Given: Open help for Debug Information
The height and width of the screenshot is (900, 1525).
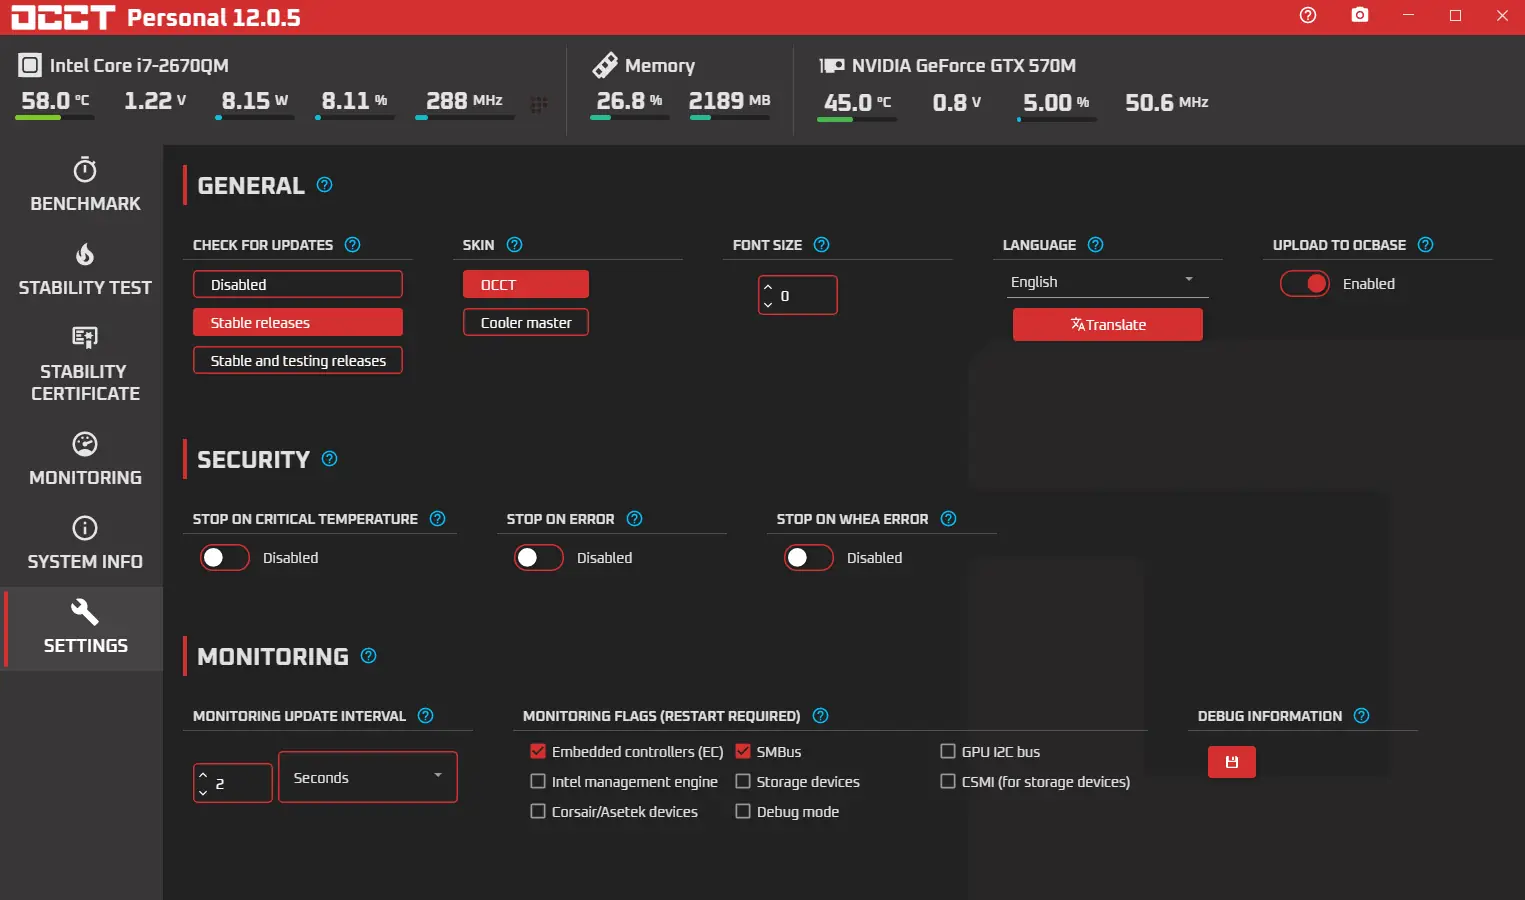Looking at the screenshot, I should tap(1362, 716).
